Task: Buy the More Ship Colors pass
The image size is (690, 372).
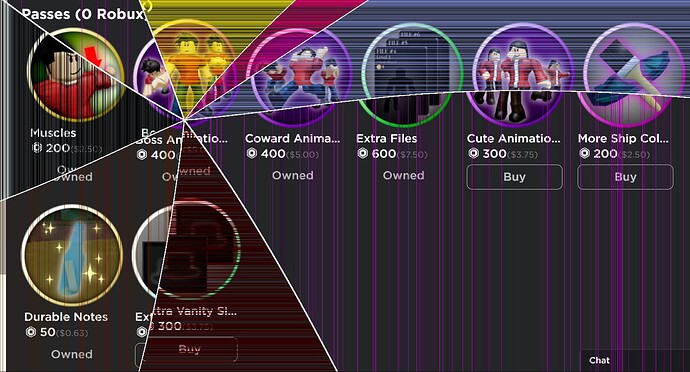Action: [625, 177]
